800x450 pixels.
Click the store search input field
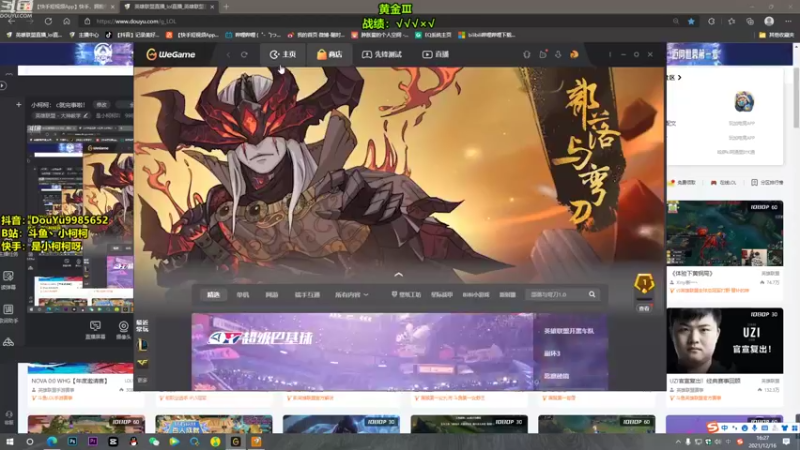(x=557, y=294)
